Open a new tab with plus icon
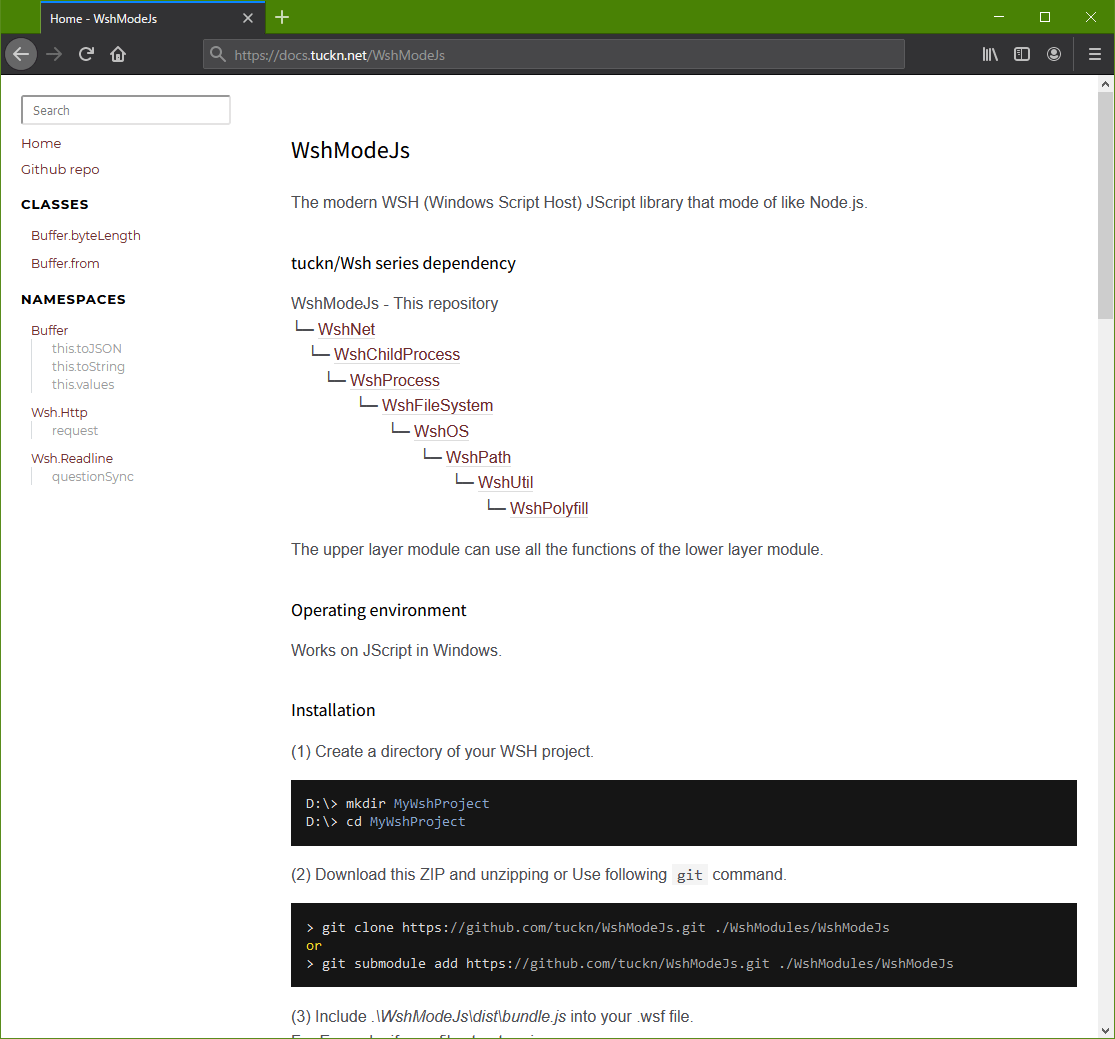Image resolution: width=1115 pixels, height=1039 pixels. (282, 17)
